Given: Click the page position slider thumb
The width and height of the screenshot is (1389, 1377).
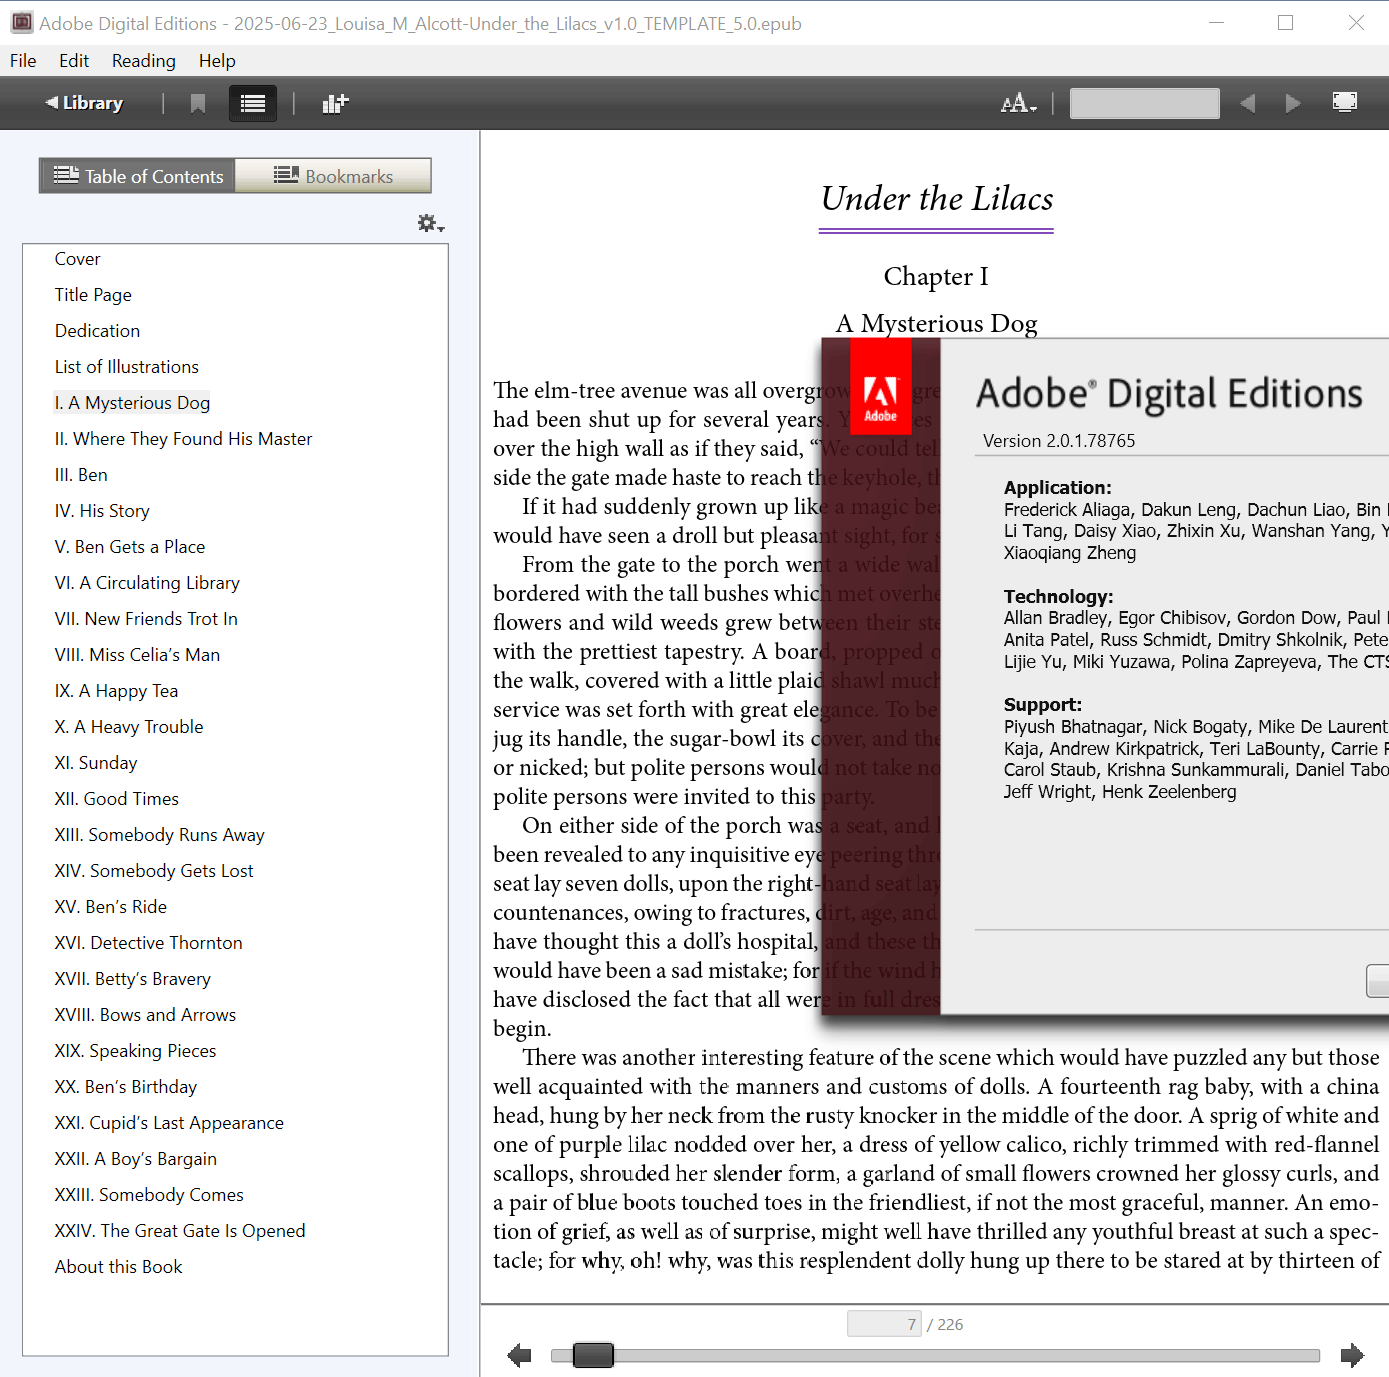Looking at the screenshot, I should point(593,1355).
